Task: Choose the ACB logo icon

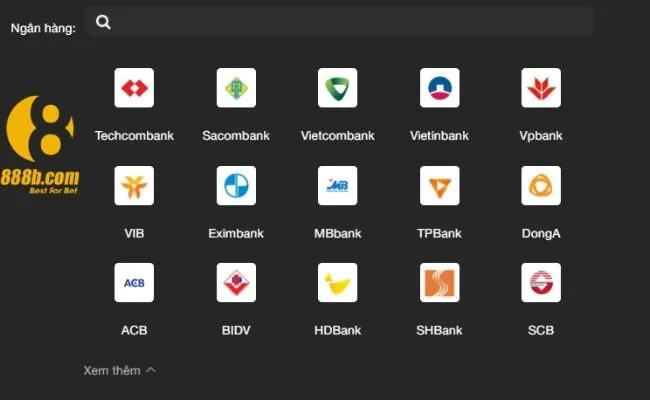Action: [134, 283]
